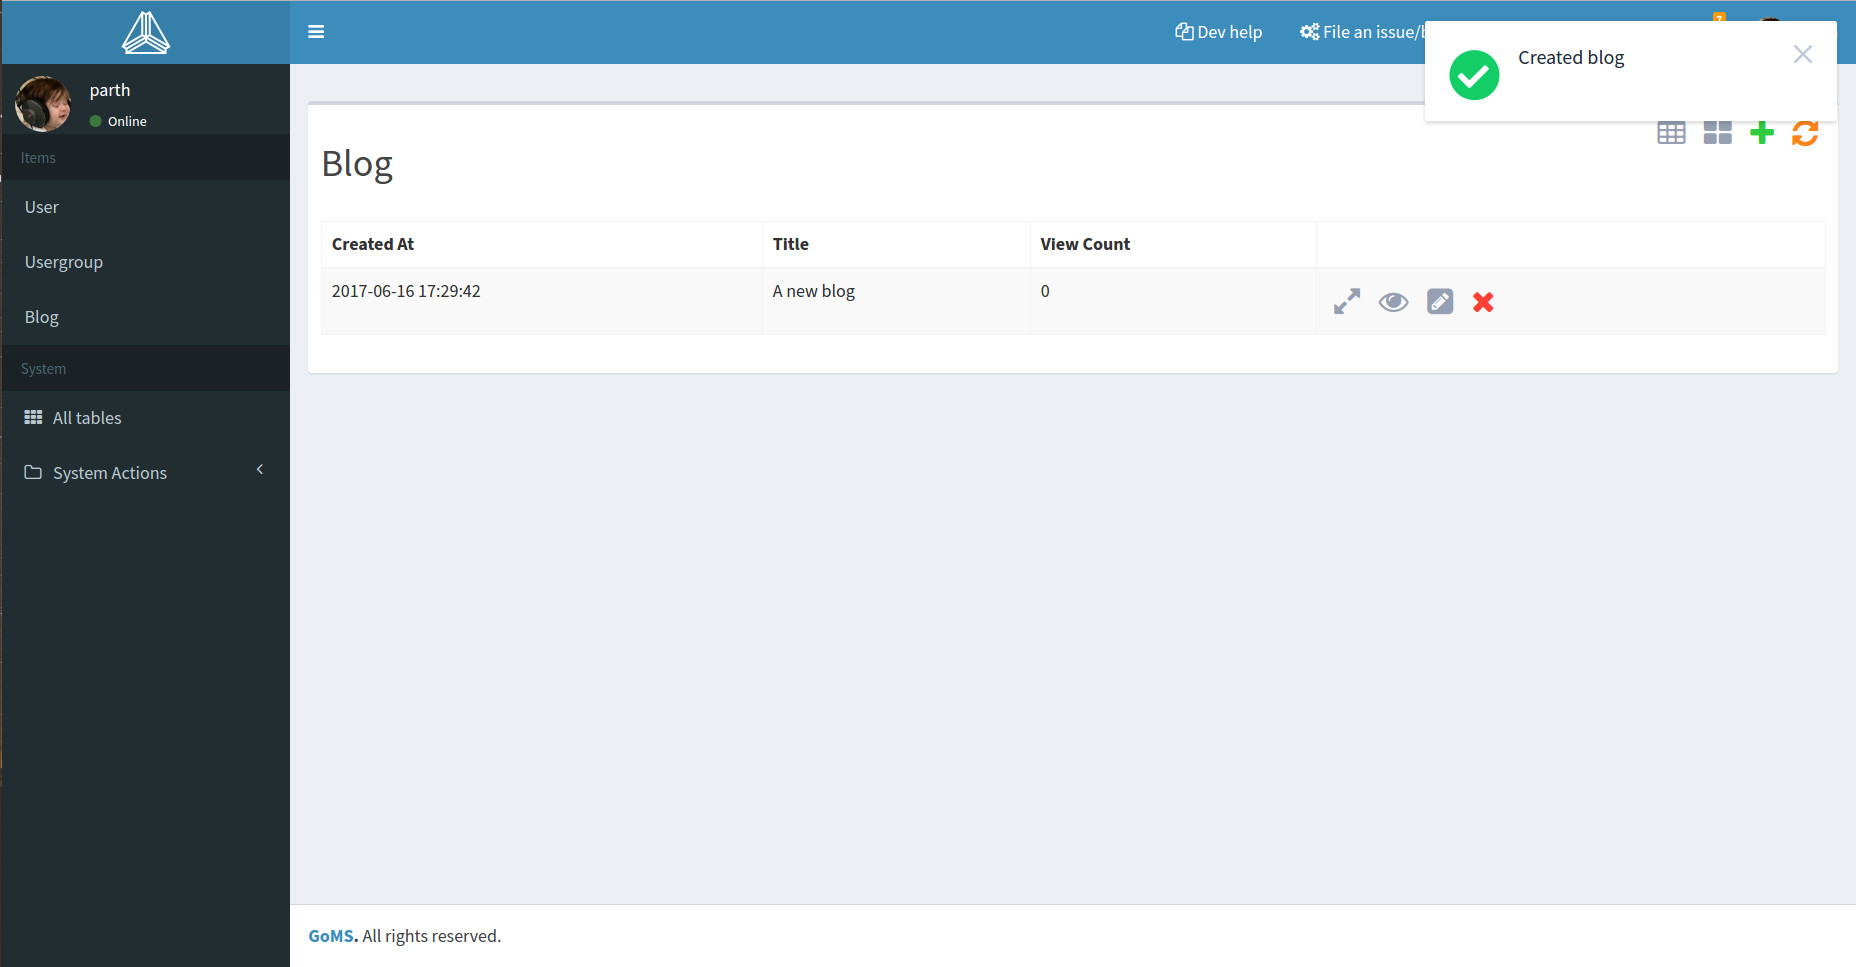Dismiss the Created blog notification
The width and height of the screenshot is (1856, 967).
1803,55
